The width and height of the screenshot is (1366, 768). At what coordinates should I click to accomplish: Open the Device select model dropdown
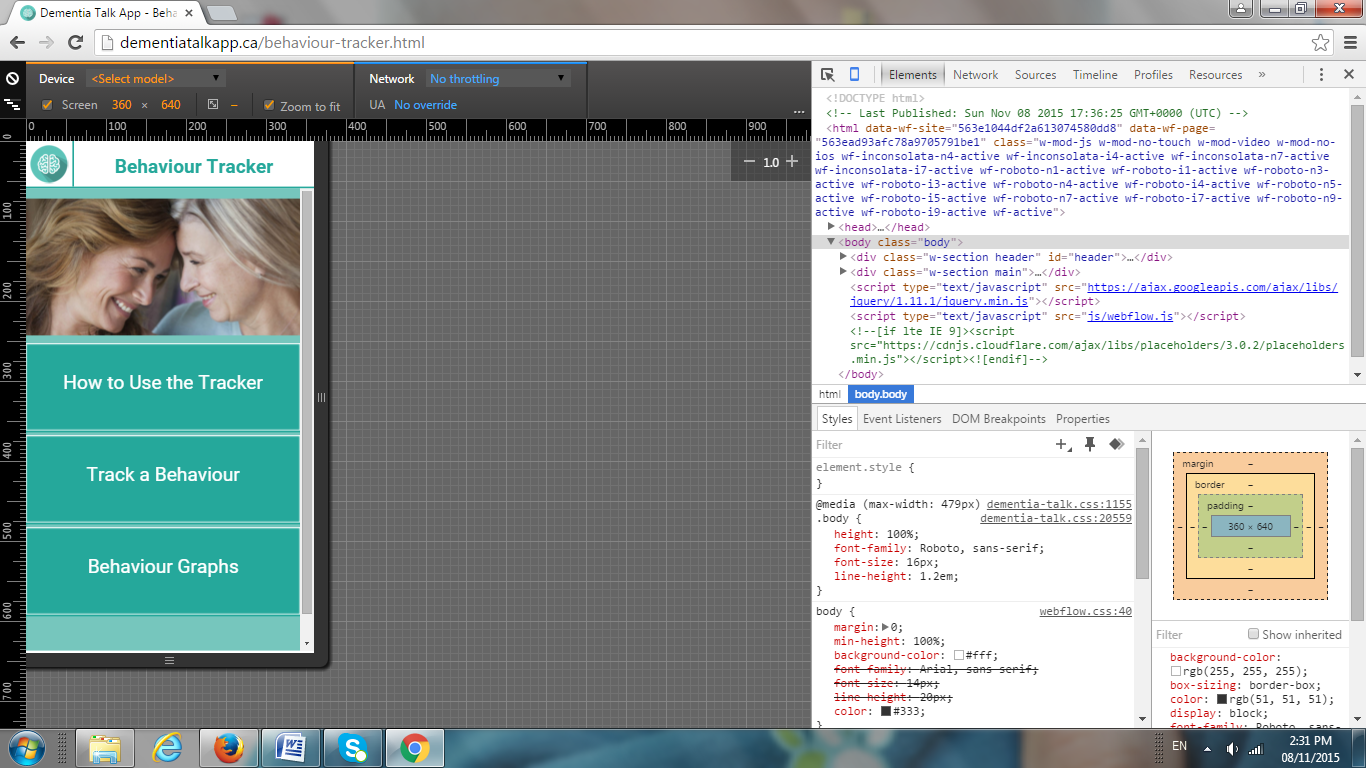click(x=156, y=78)
